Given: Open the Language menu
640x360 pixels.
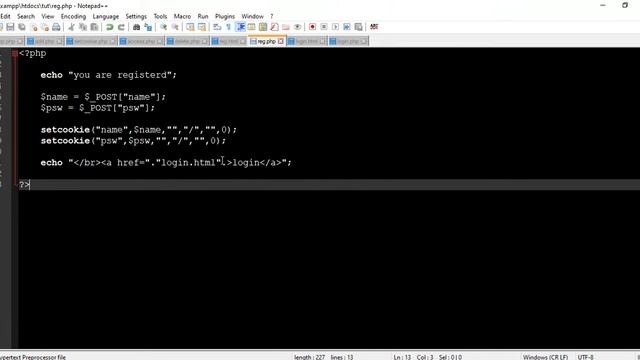Looking at the screenshot, I should pos(106,16).
